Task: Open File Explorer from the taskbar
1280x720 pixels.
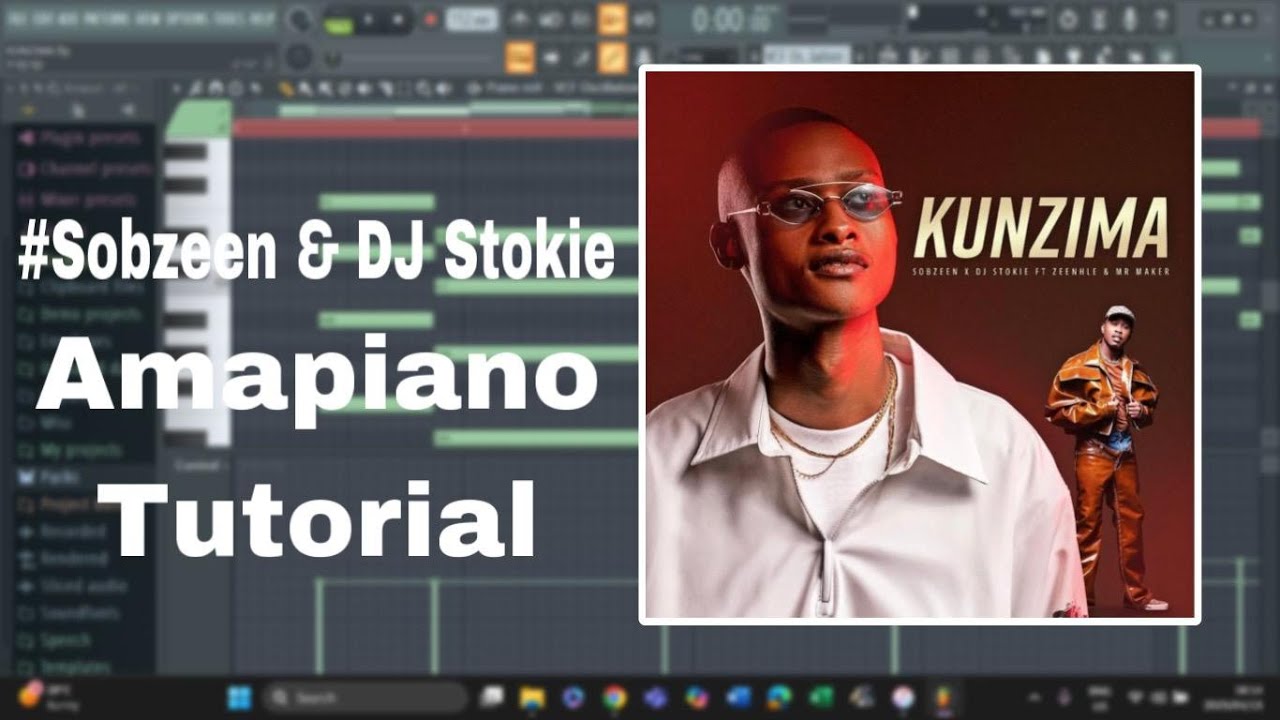Action: click(x=532, y=697)
